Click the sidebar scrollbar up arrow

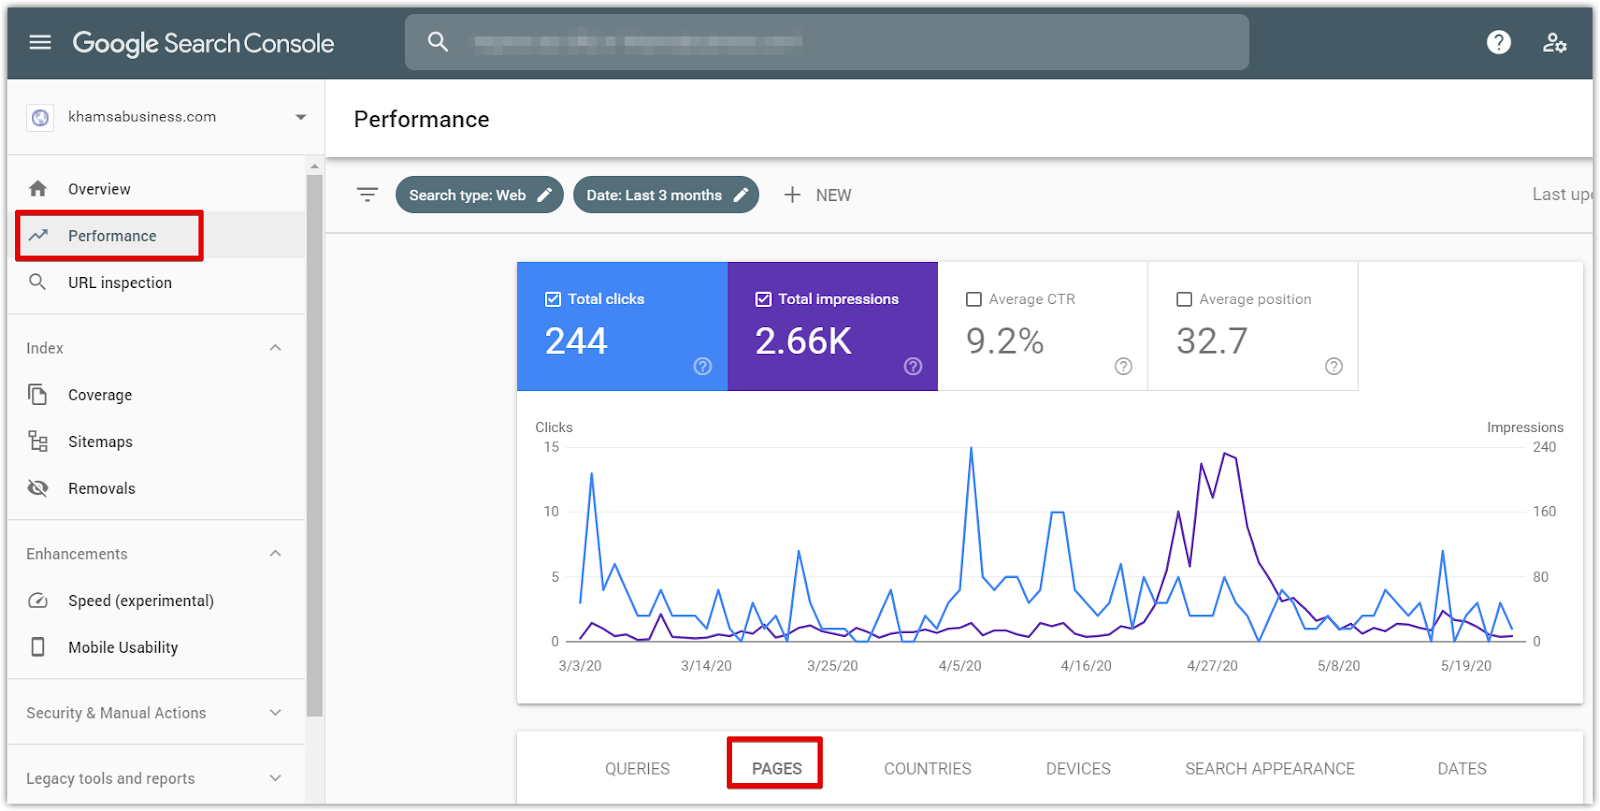point(315,166)
